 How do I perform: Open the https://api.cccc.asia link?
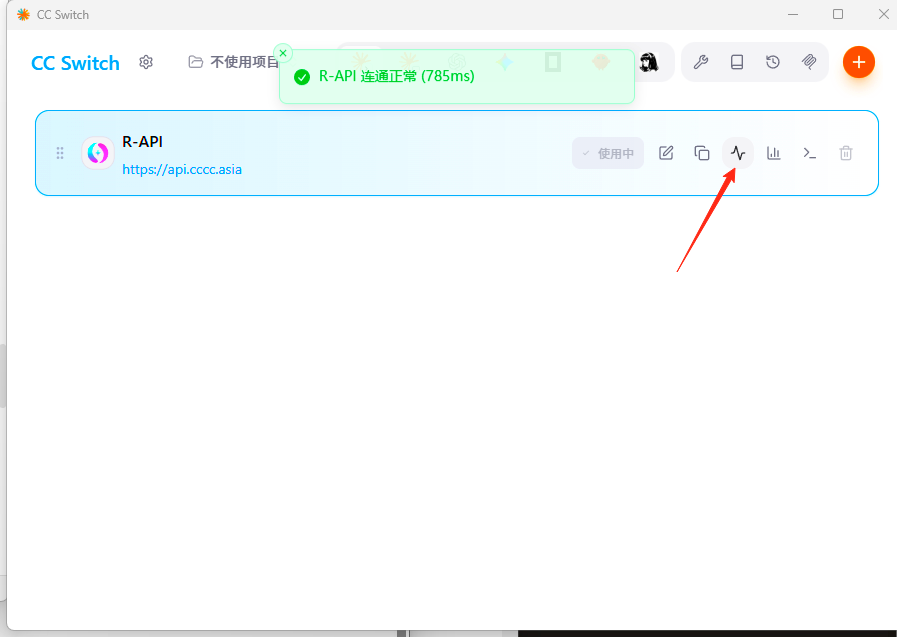(182, 169)
